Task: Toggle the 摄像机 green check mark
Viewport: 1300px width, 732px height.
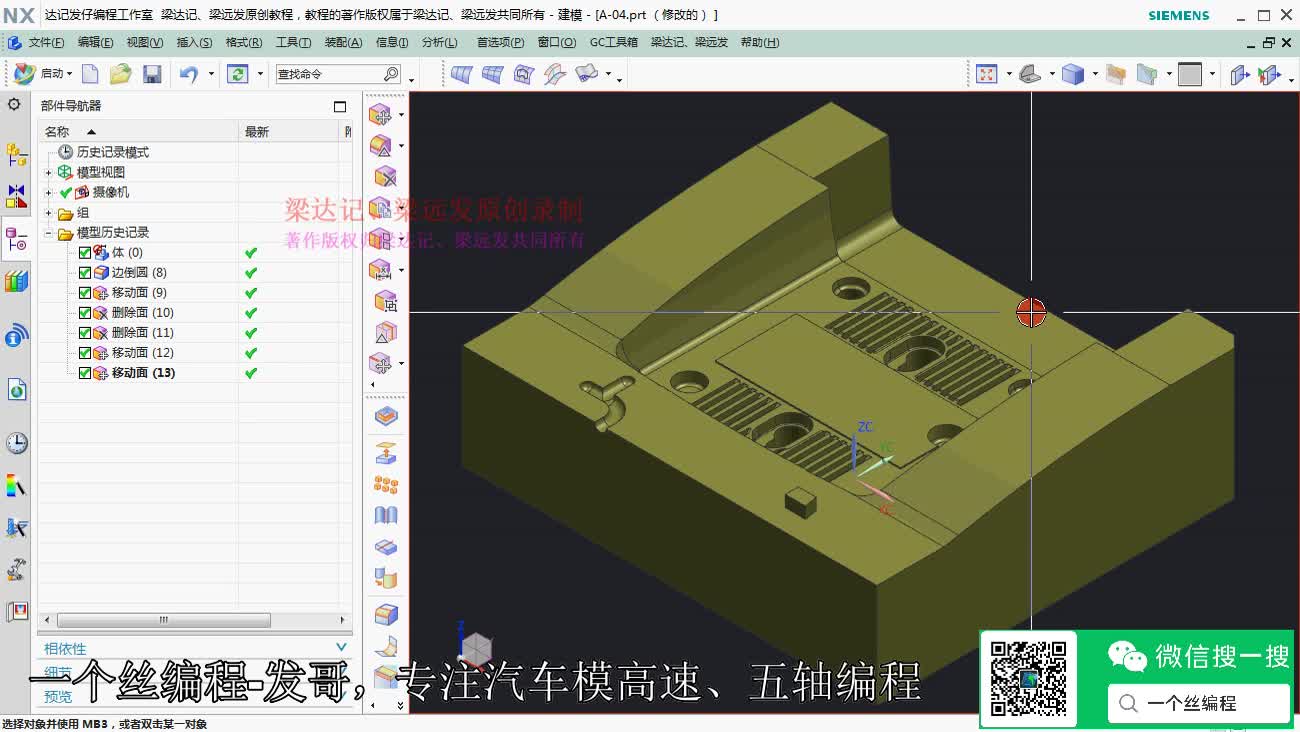Action: click(66, 192)
